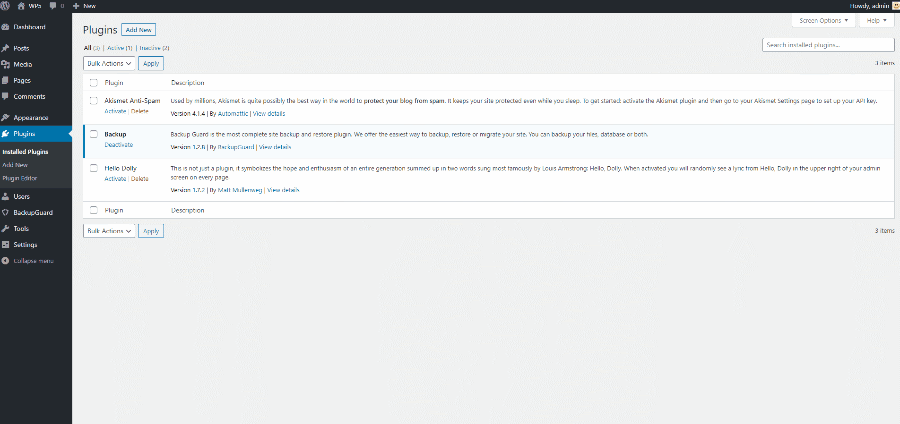Open Plugin Editor submenu item
This screenshot has width=900, height=424.
pos(20,178)
